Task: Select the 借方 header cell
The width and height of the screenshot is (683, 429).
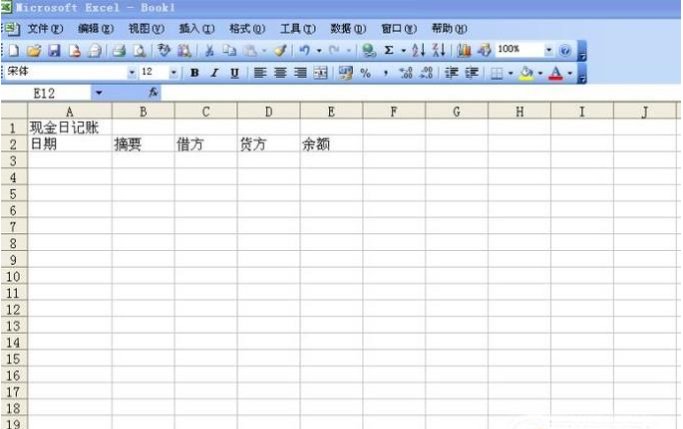Action: point(206,144)
